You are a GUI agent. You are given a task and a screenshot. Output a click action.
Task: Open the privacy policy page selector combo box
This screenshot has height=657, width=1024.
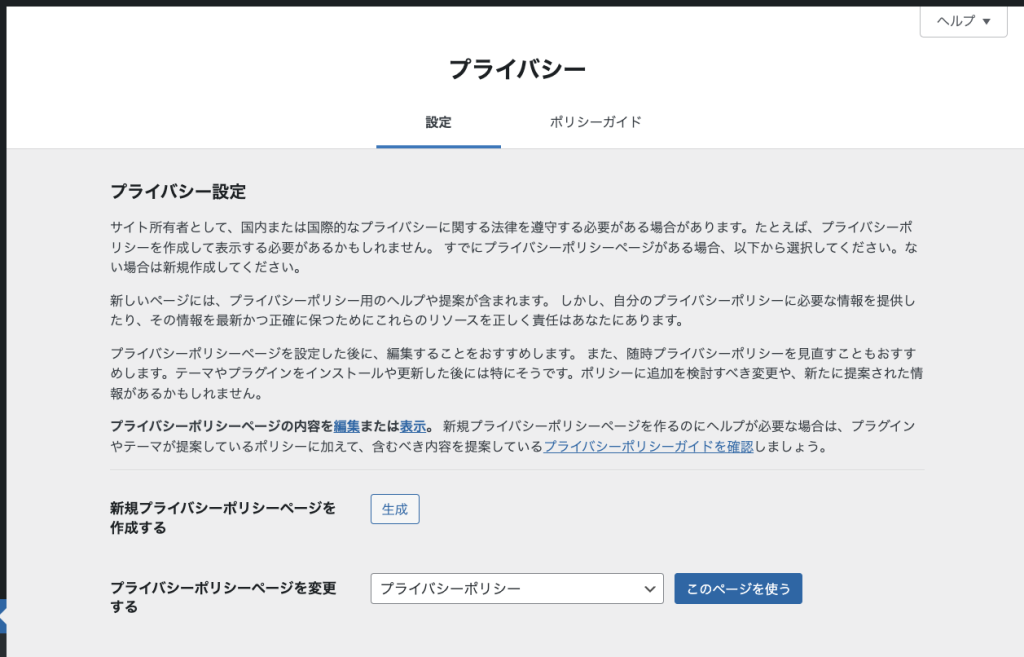click(516, 588)
